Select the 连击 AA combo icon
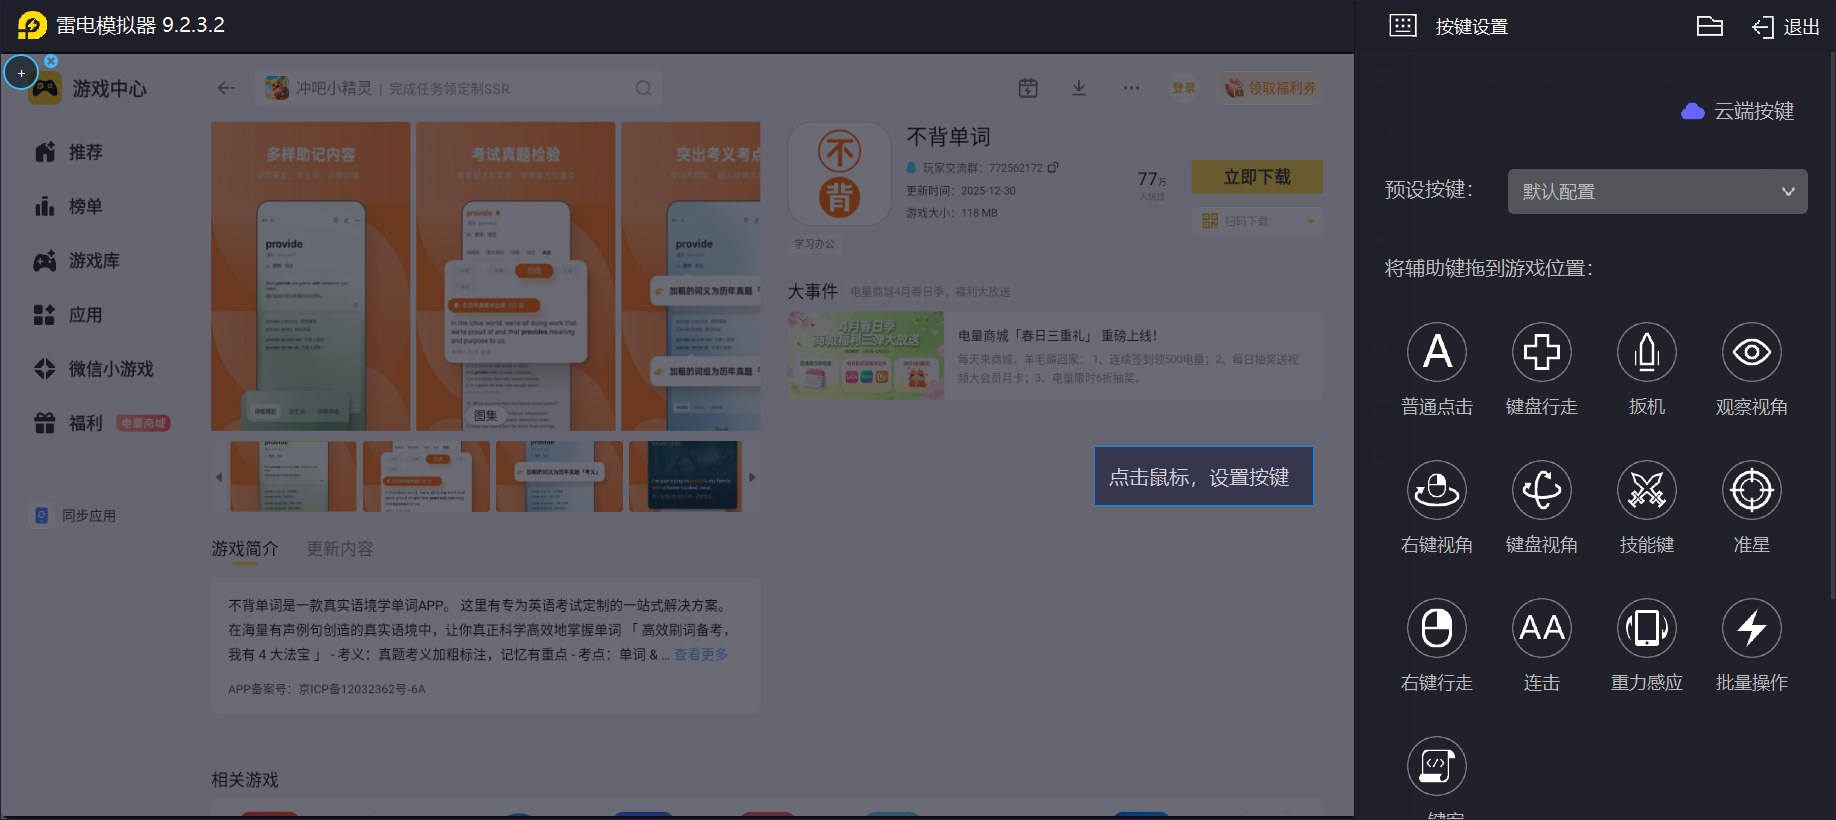Screen dimensions: 1836x820 coord(1542,628)
